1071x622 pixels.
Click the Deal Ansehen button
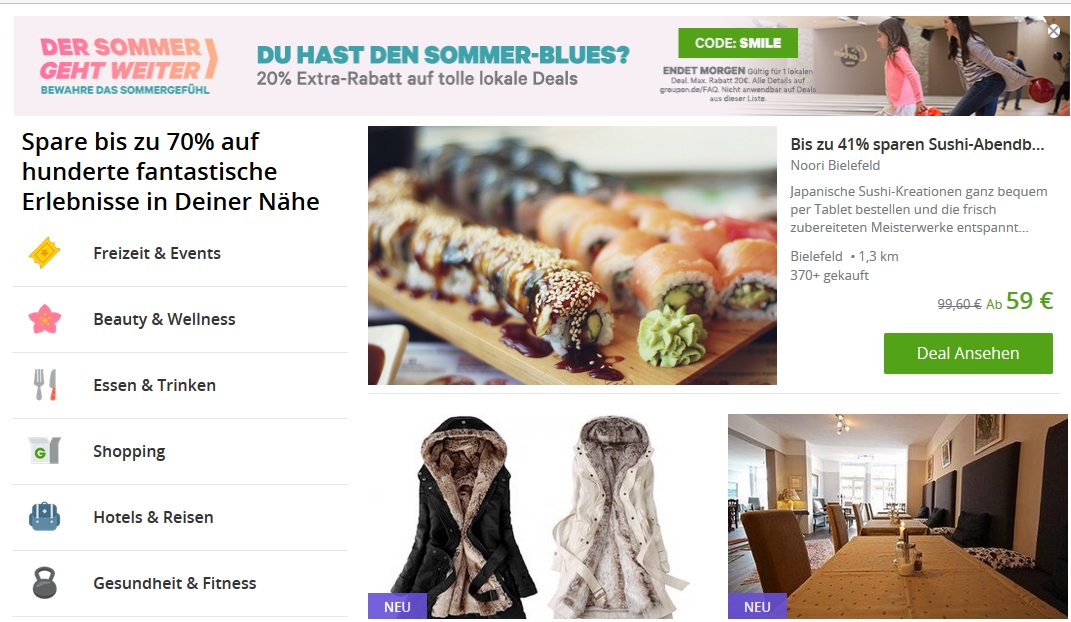(x=968, y=353)
